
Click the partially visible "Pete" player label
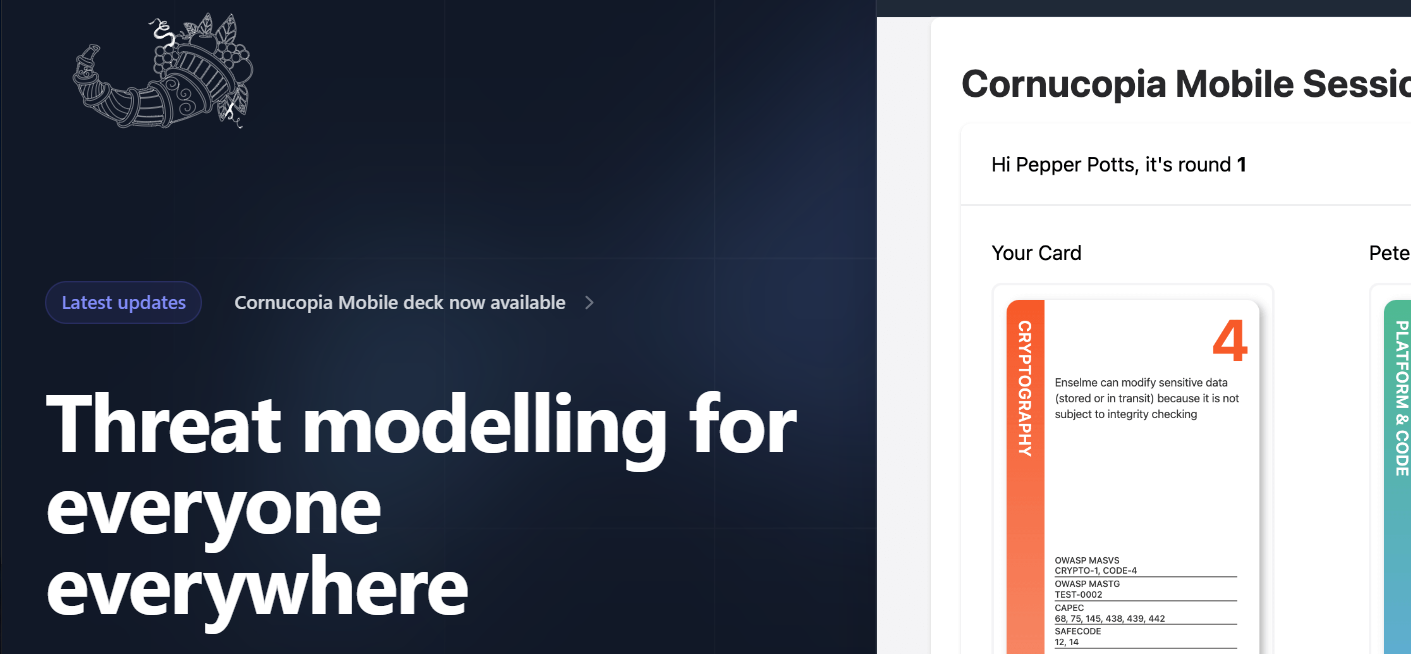(1389, 253)
